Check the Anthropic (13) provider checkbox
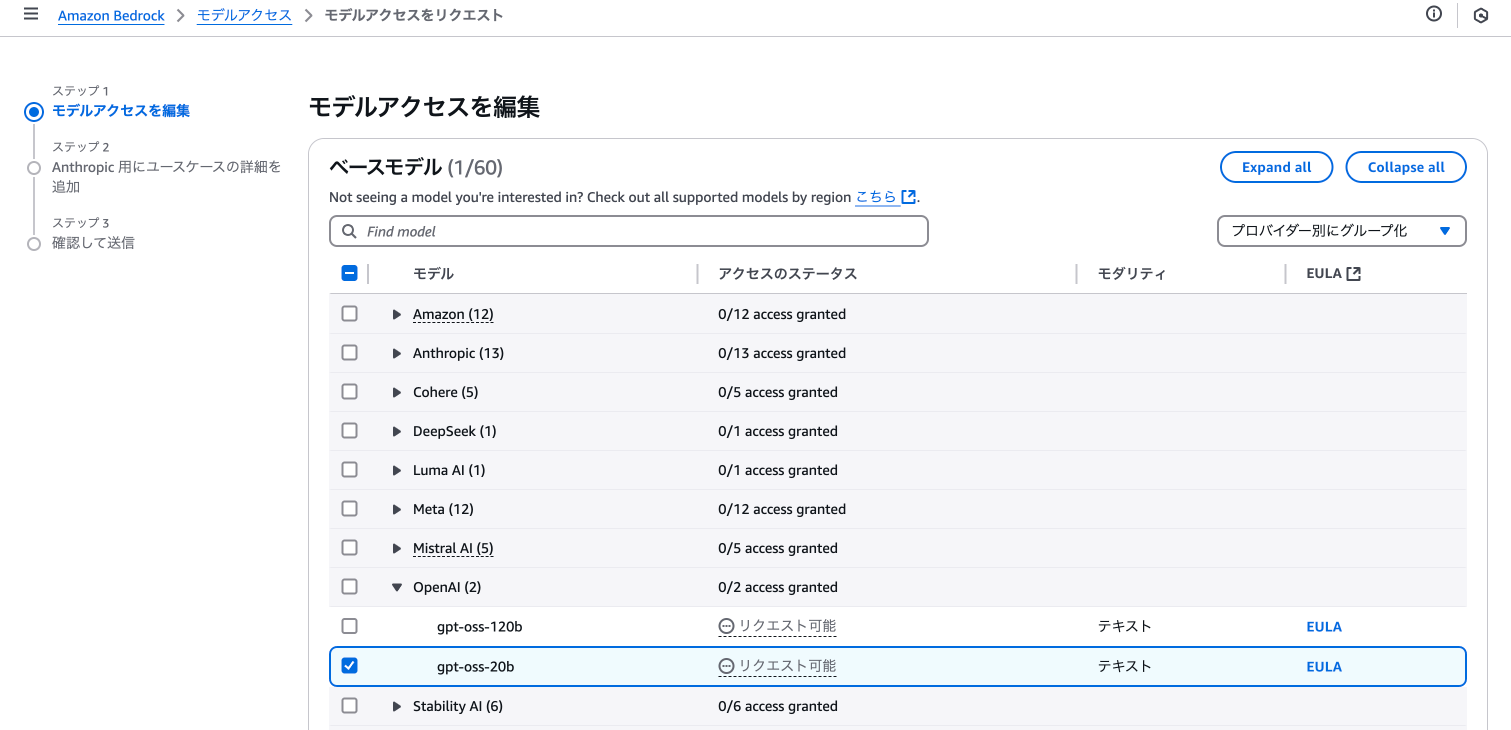 coord(349,352)
